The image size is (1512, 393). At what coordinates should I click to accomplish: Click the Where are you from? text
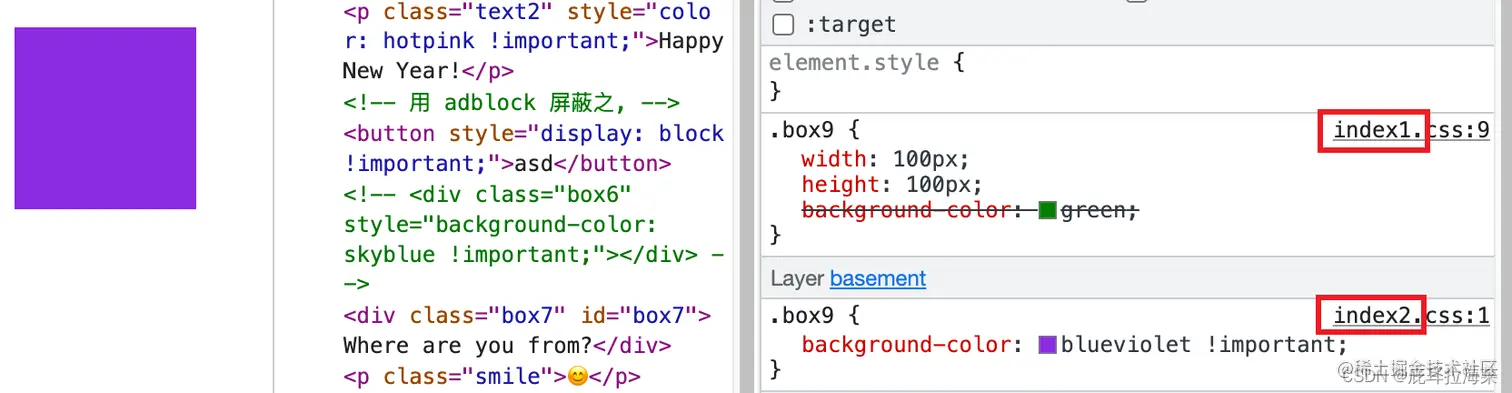(x=468, y=346)
